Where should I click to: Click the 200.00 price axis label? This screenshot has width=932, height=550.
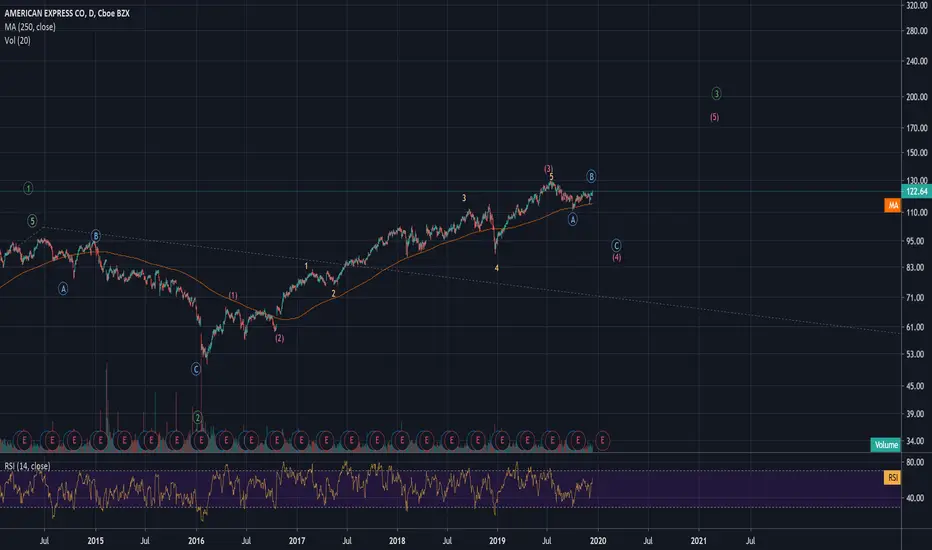[917, 97]
